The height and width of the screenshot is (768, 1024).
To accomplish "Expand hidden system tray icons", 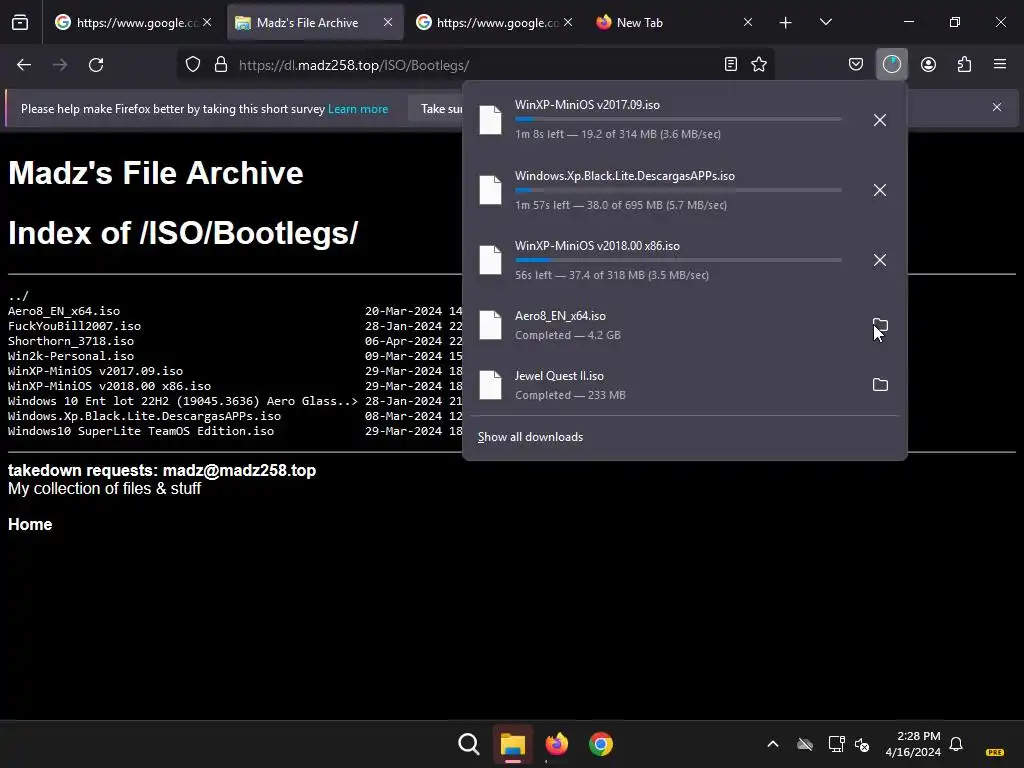I will click(x=773, y=744).
